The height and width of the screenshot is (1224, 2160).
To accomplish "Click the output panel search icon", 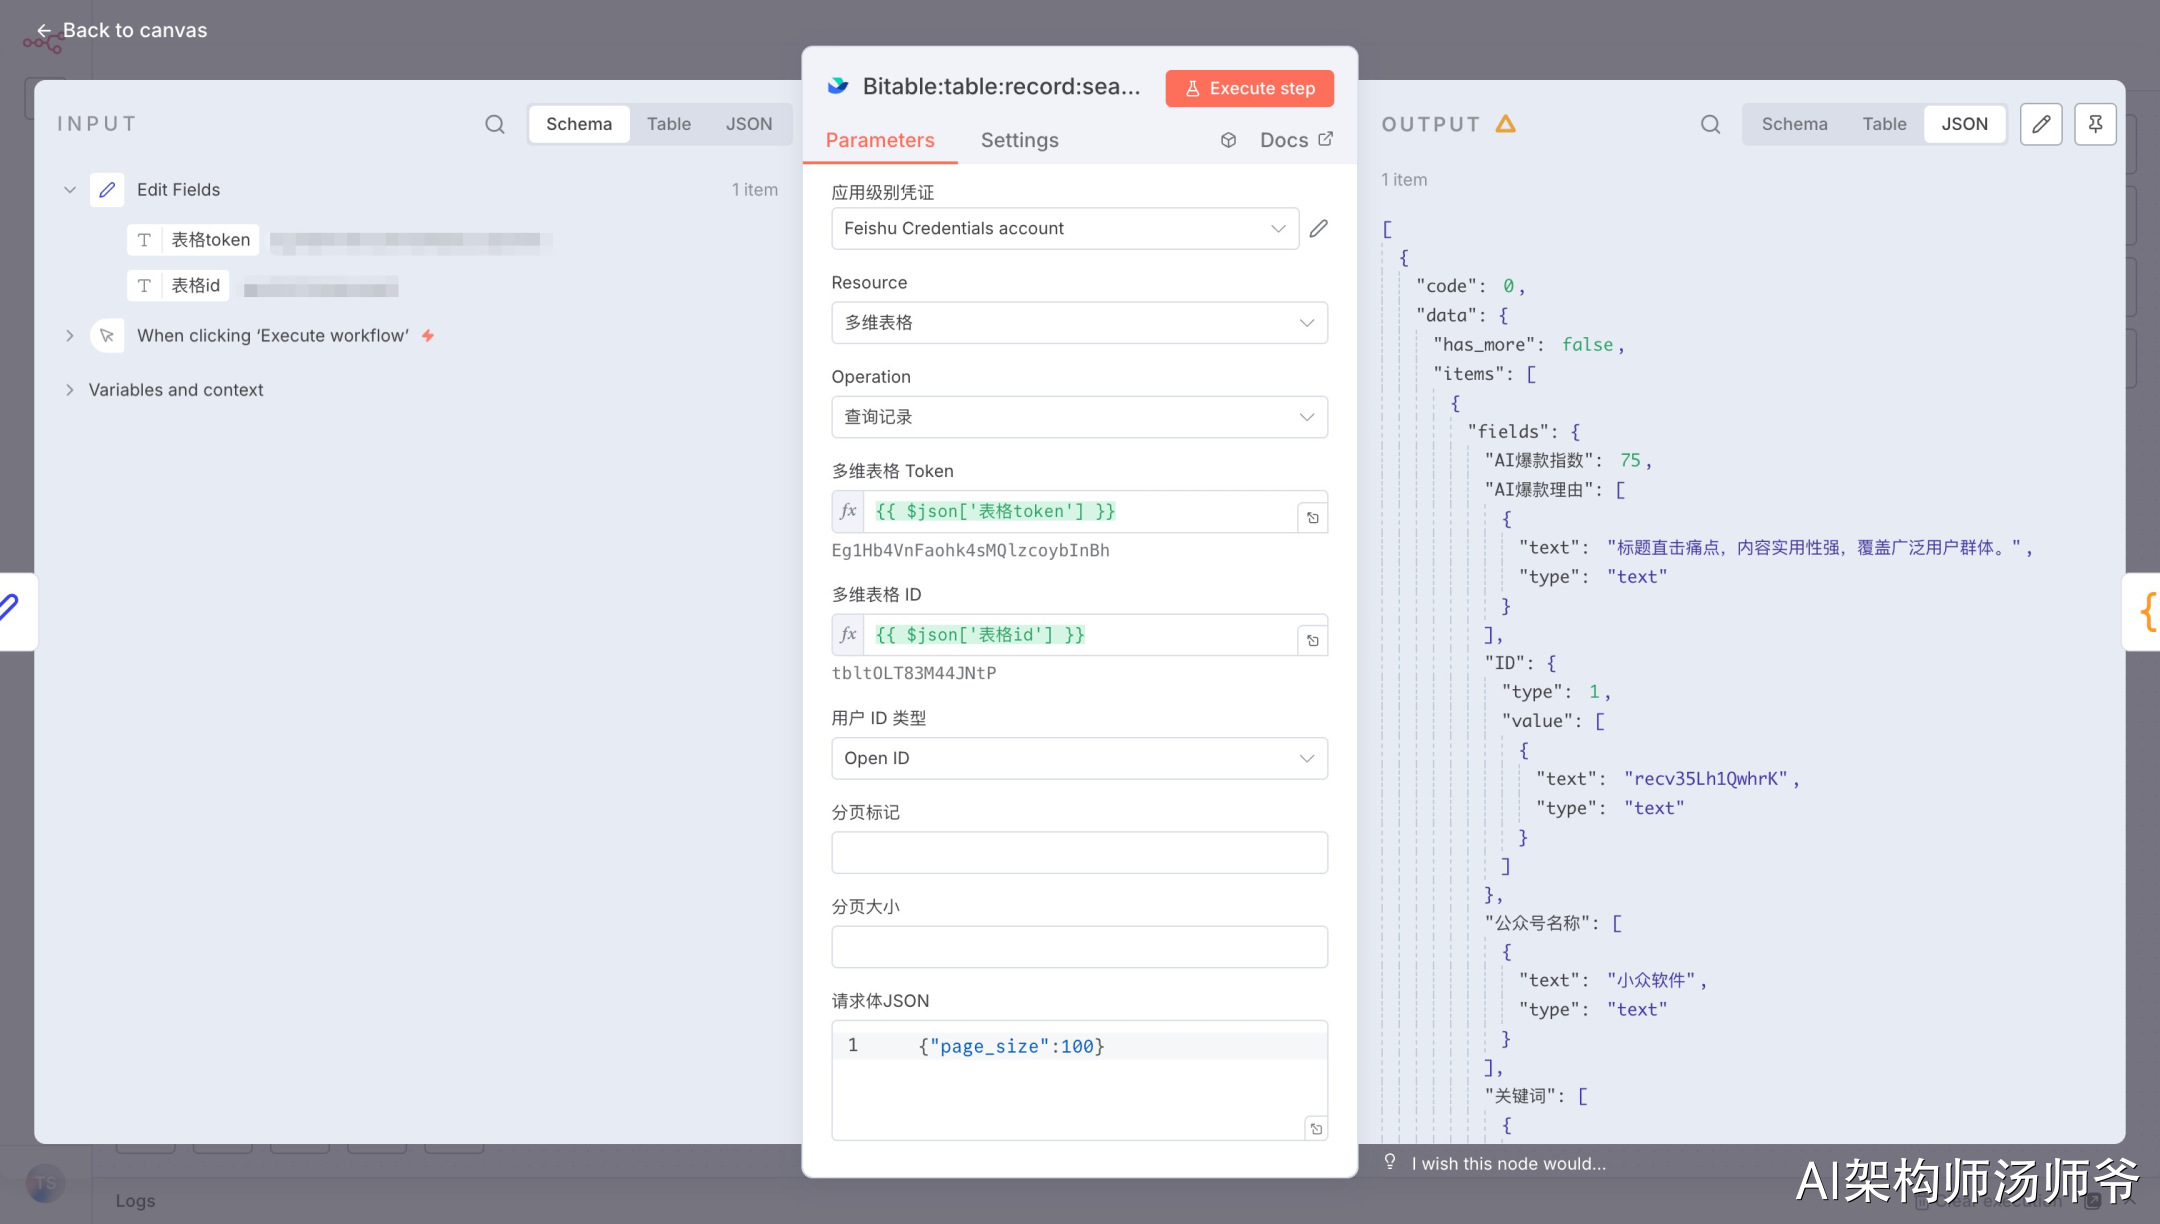I will (x=1710, y=124).
